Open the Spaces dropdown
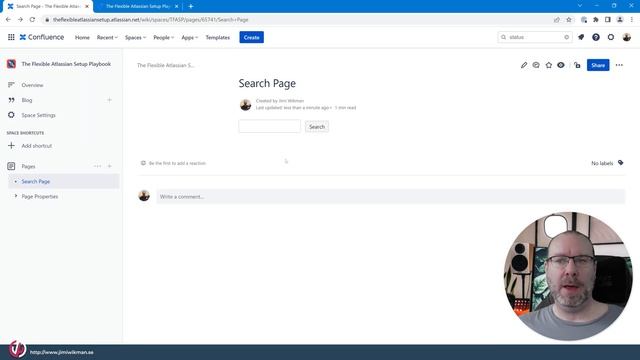This screenshot has height=360, width=640. pos(135,37)
